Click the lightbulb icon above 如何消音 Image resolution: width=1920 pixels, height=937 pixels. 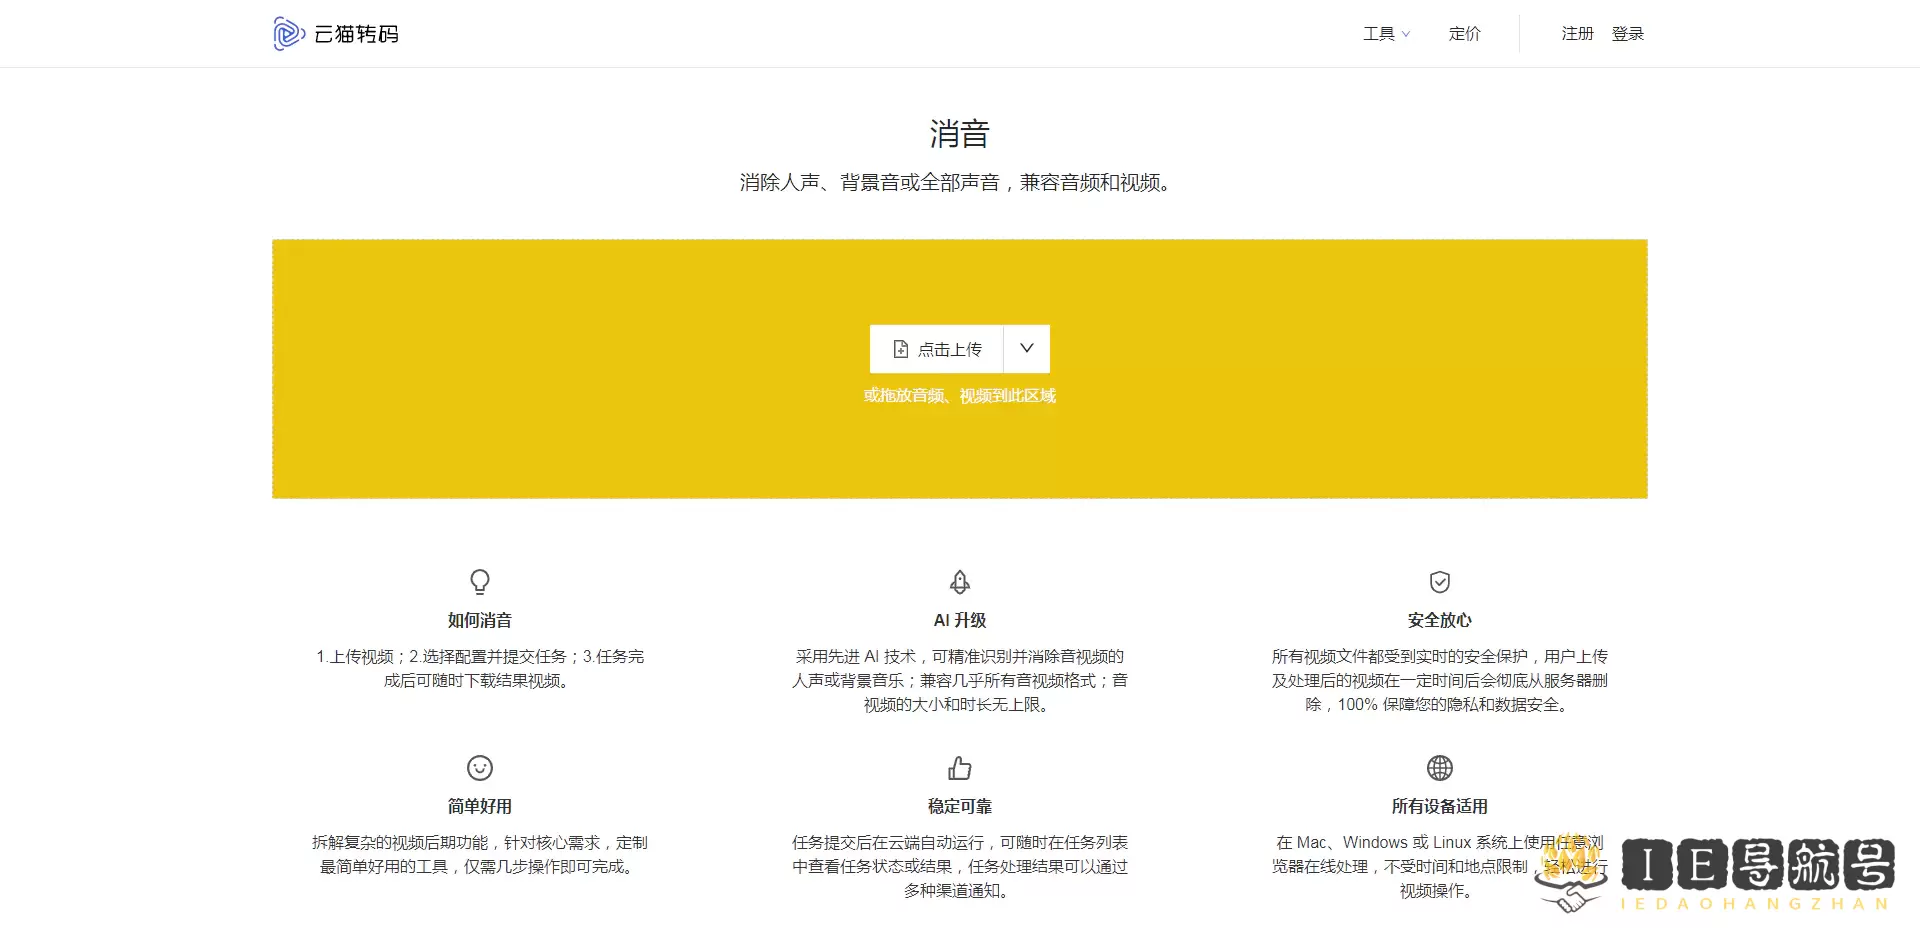tap(480, 581)
